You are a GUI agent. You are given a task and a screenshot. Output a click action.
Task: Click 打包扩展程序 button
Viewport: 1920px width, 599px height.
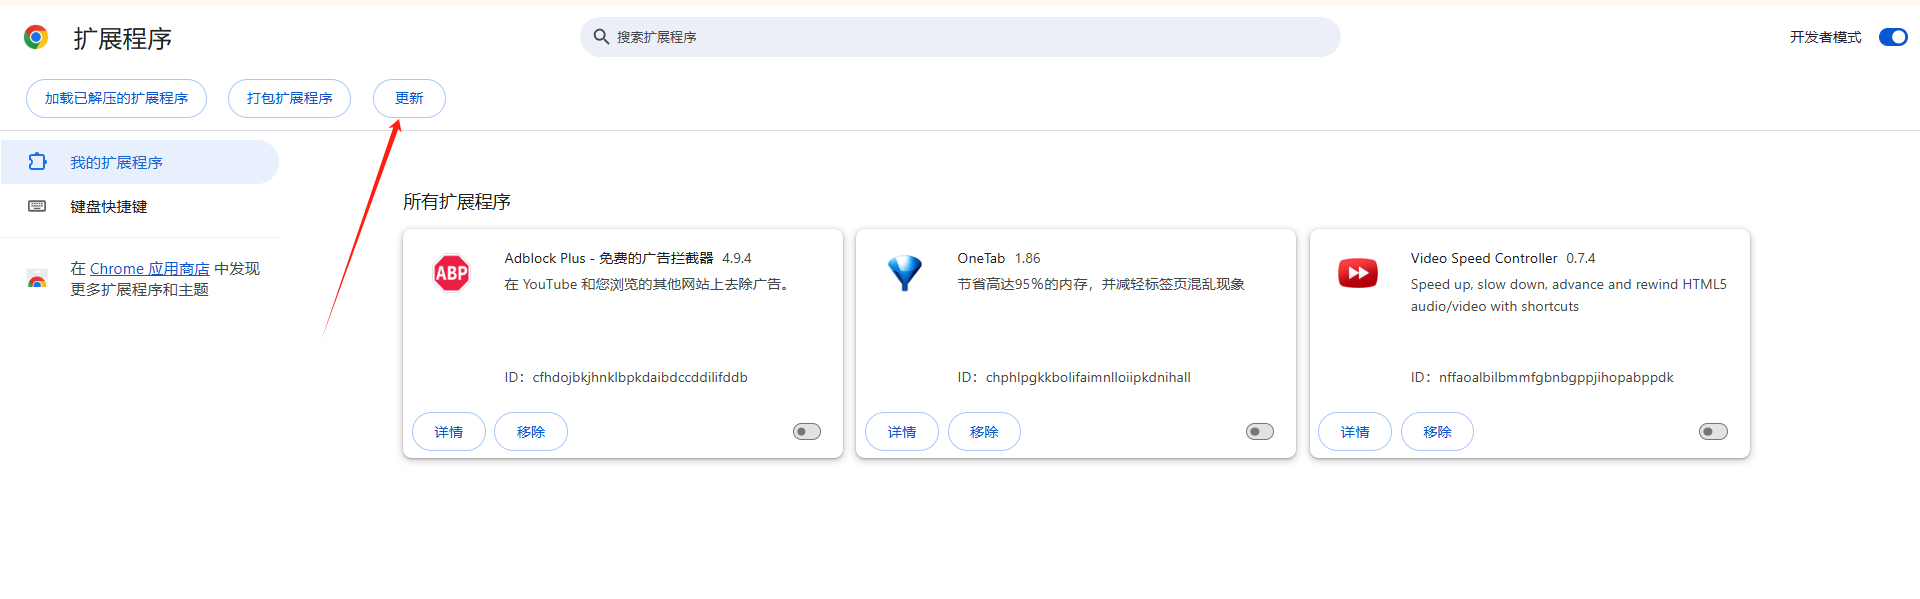point(289,98)
